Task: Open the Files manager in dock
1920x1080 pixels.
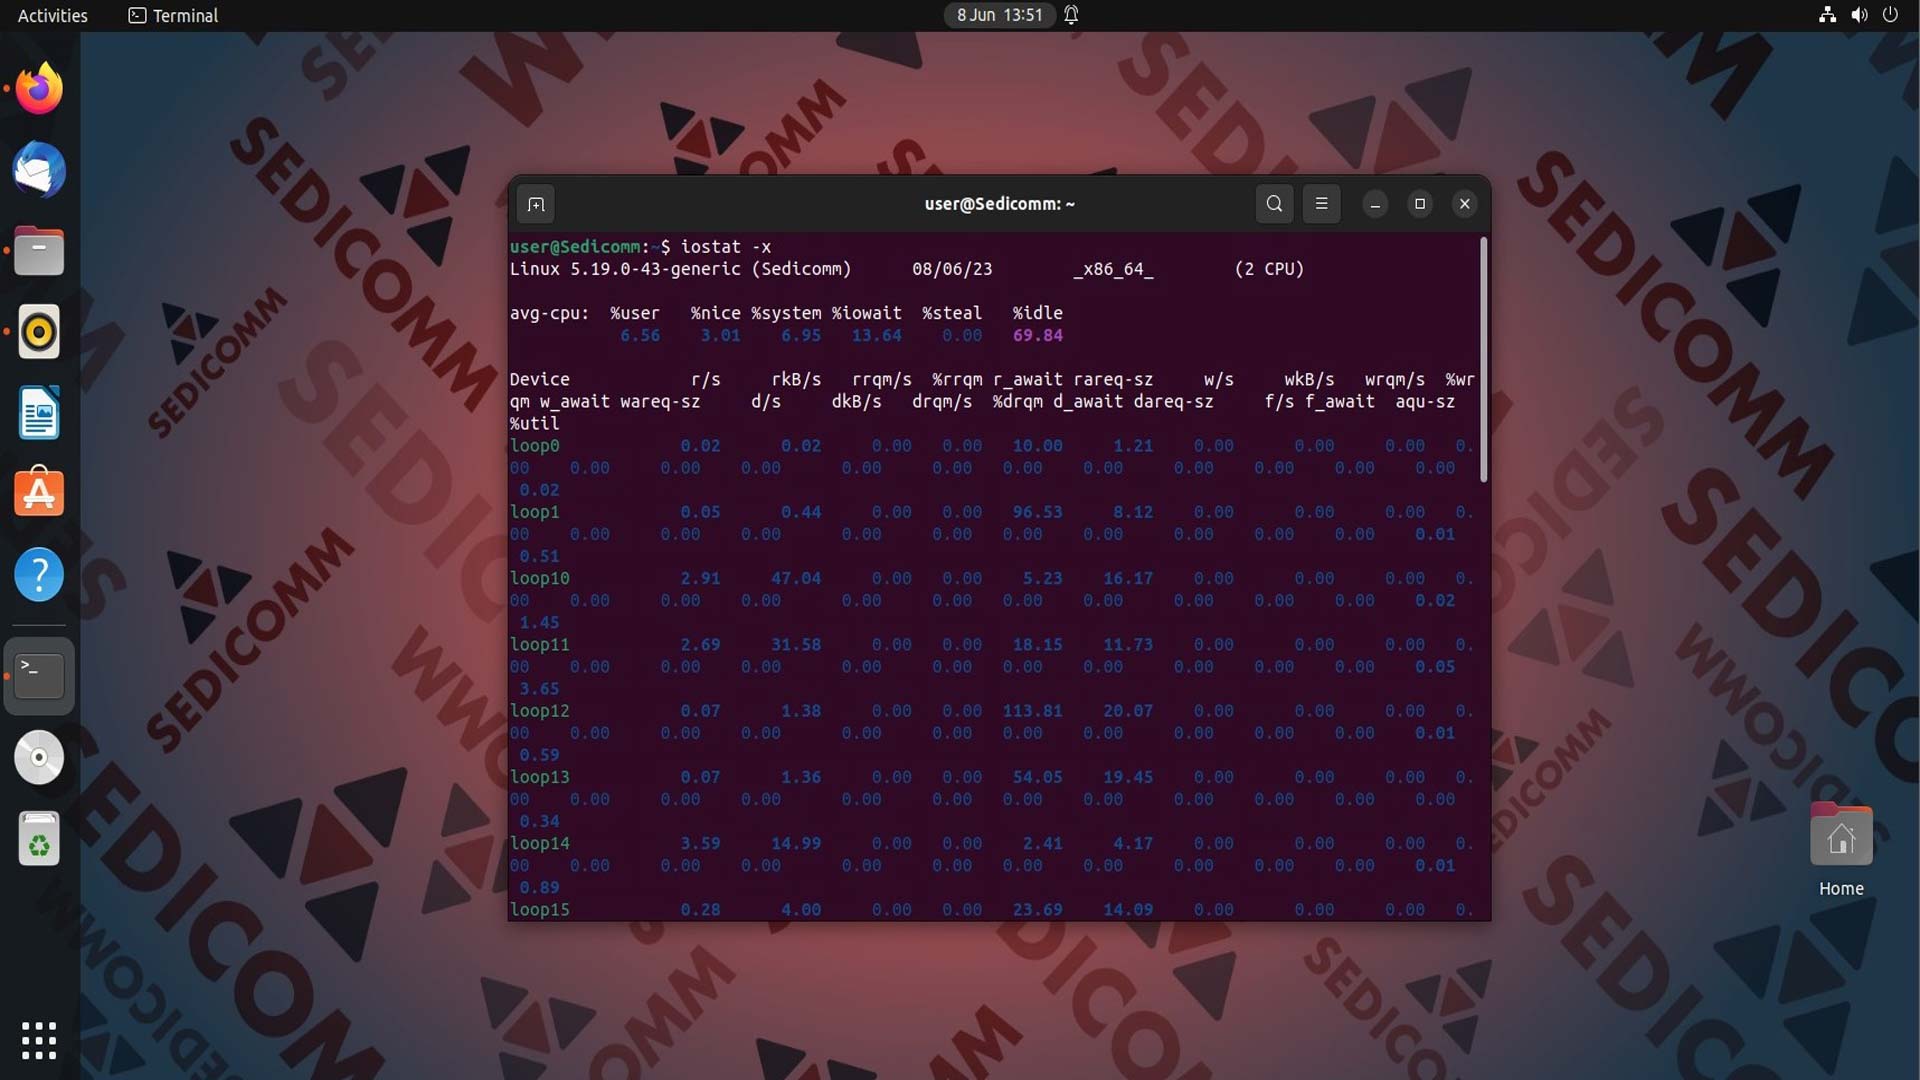Action: pyautogui.click(x=39, y=251)
